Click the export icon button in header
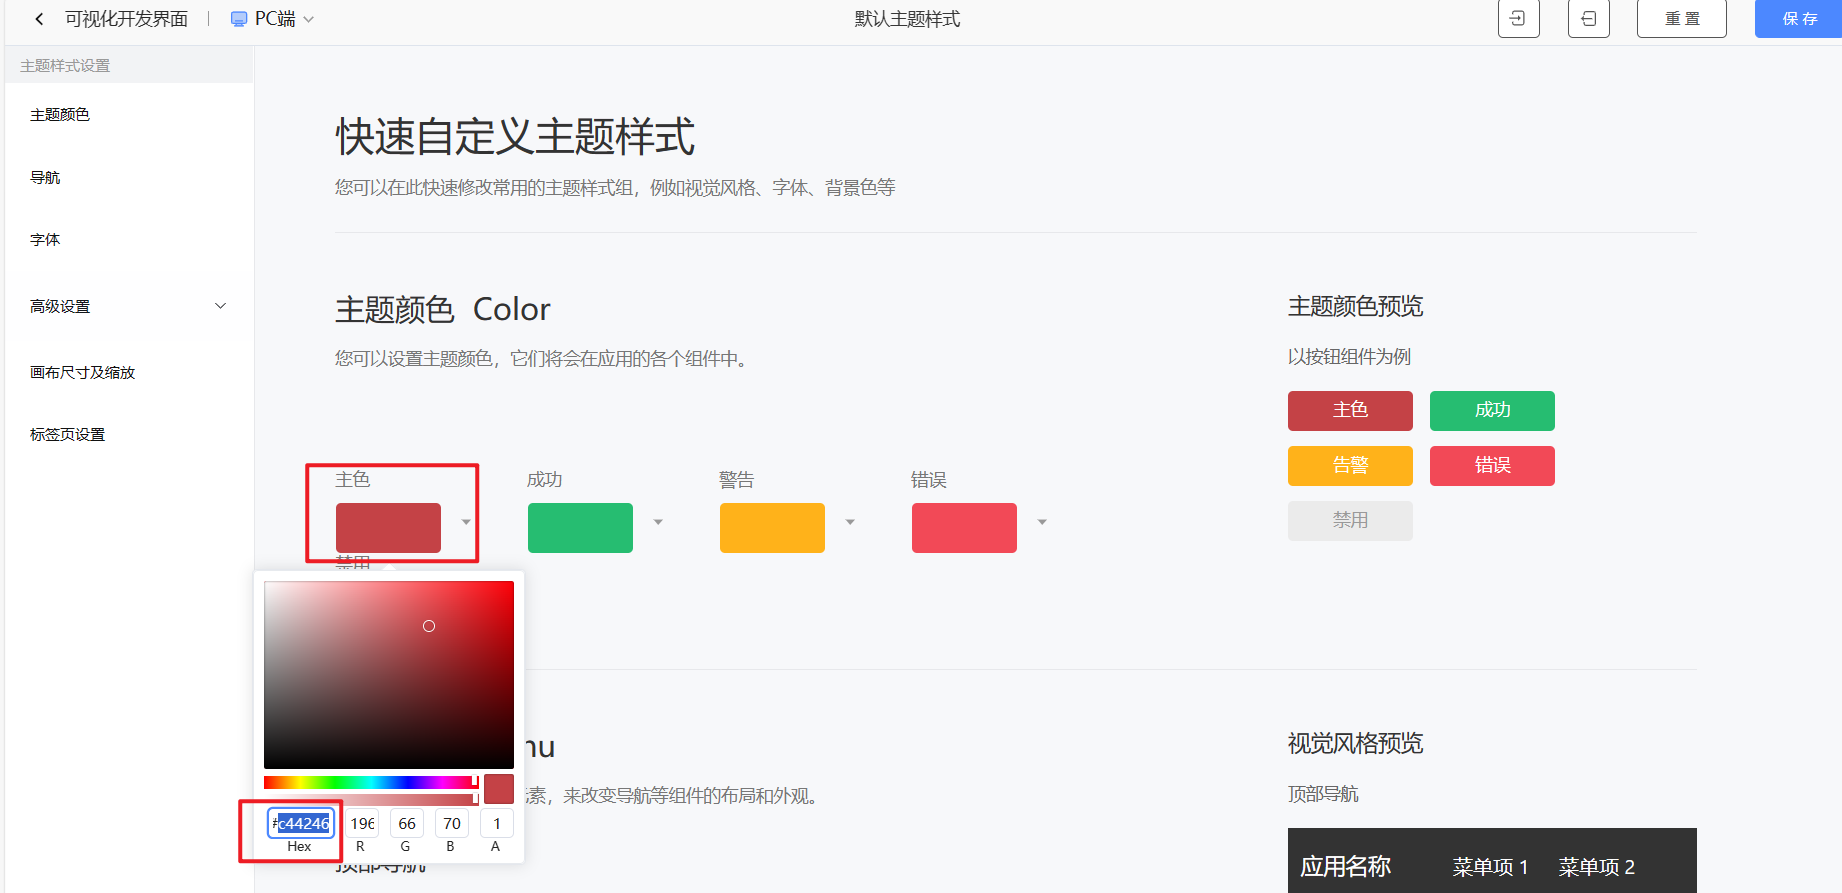Image resolution: width=1842 pixels, height=893 pixels. tap(1588, 18)
